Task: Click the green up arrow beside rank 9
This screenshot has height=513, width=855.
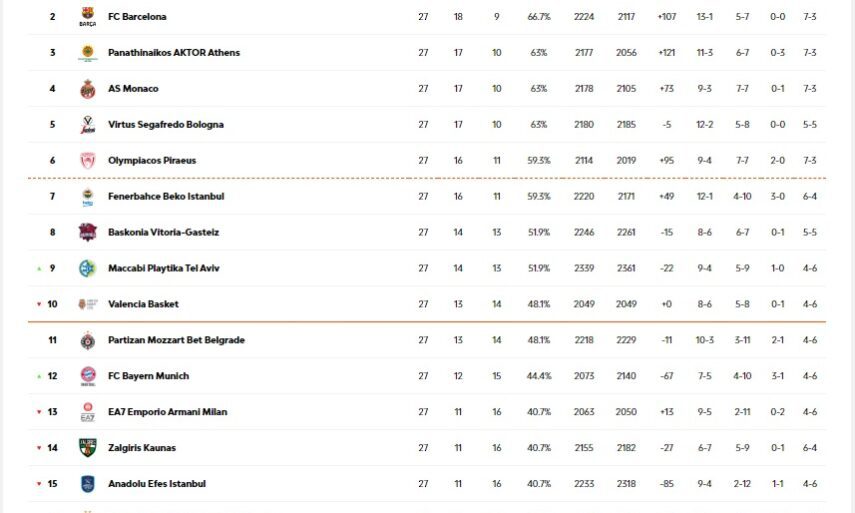Action: [39, 268]
